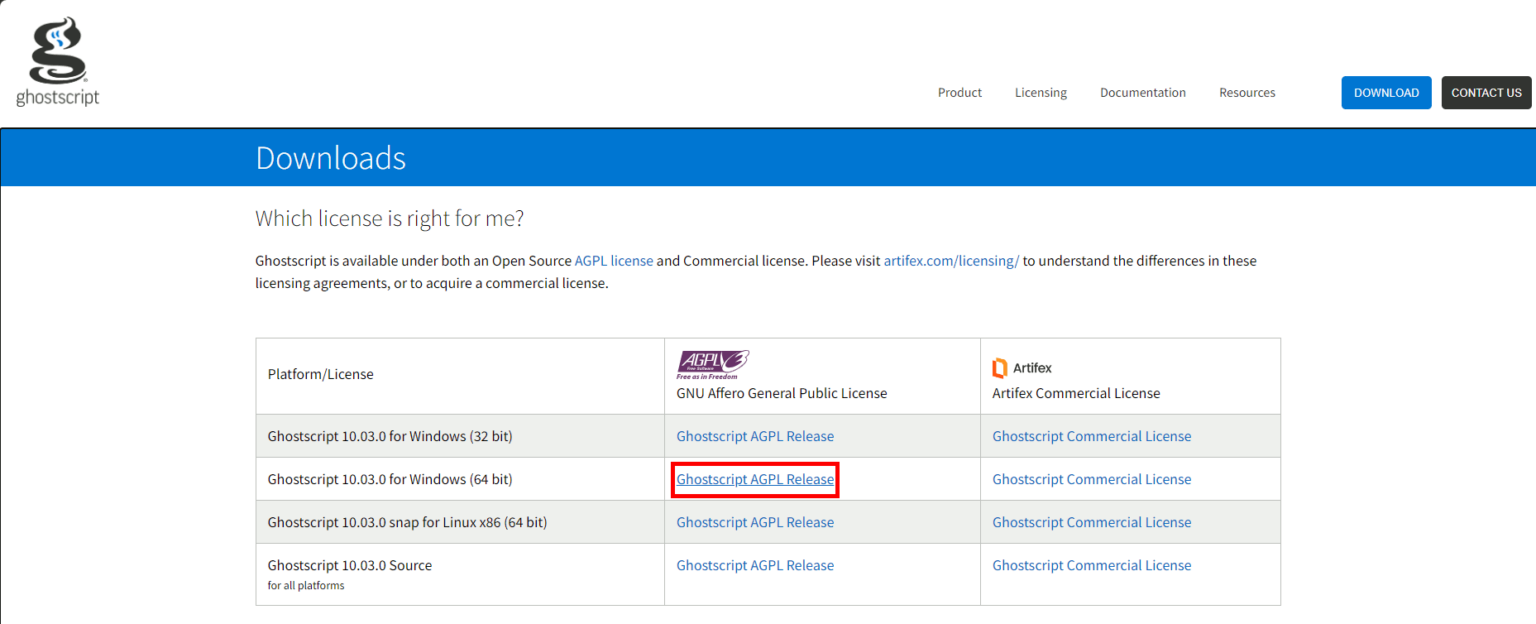1536x624 pixels.
Task: Open the Licensing page
Action: 1040,92
